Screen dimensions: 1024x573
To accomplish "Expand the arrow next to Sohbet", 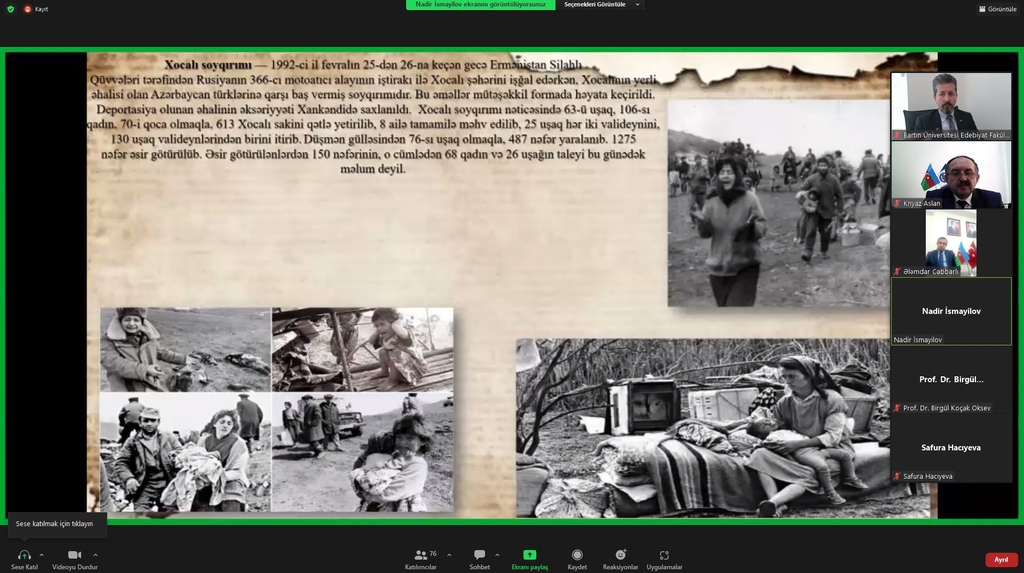I will [x=497, y=554].
